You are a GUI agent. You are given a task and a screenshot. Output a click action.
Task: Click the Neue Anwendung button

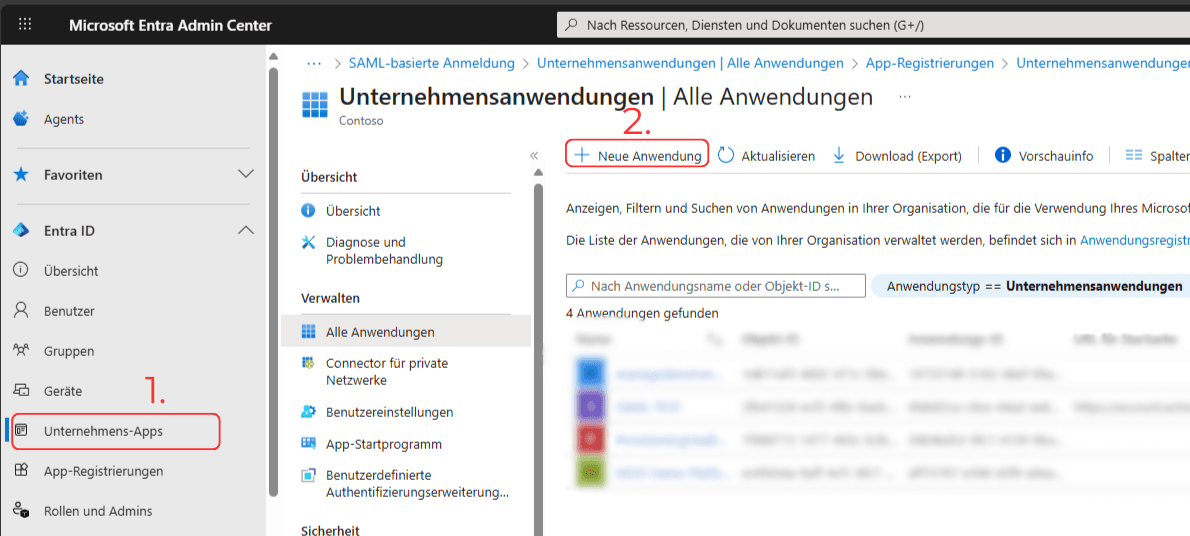(637, 155)
